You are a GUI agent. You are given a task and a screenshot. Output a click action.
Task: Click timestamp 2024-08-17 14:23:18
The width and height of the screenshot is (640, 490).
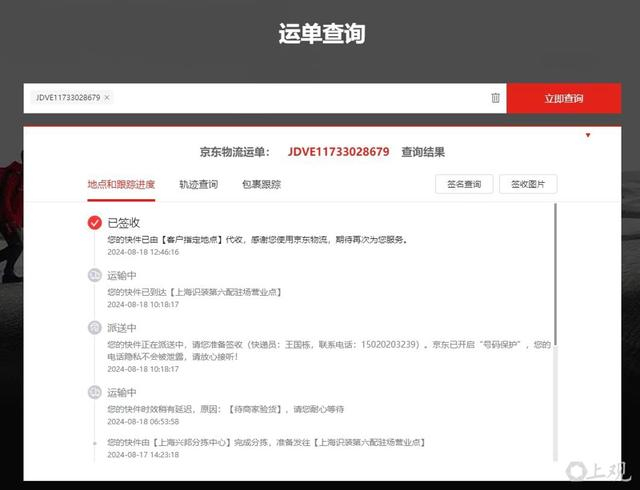click(143, 455)
